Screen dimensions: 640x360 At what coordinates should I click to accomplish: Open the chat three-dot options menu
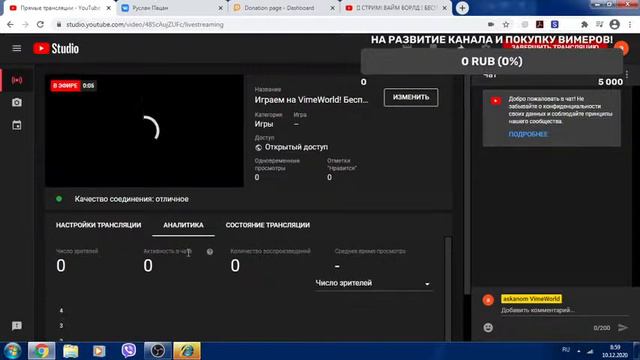[627, 75]
